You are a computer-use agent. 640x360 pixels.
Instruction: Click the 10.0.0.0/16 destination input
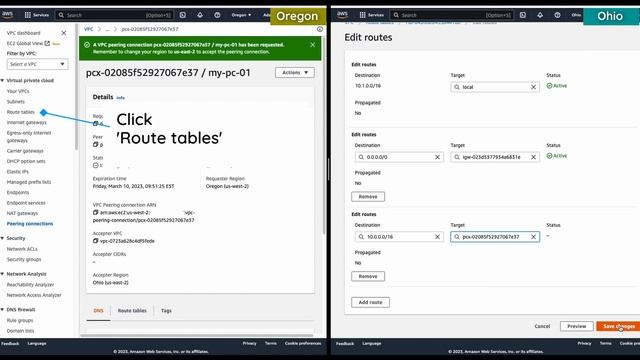point(399,237)
